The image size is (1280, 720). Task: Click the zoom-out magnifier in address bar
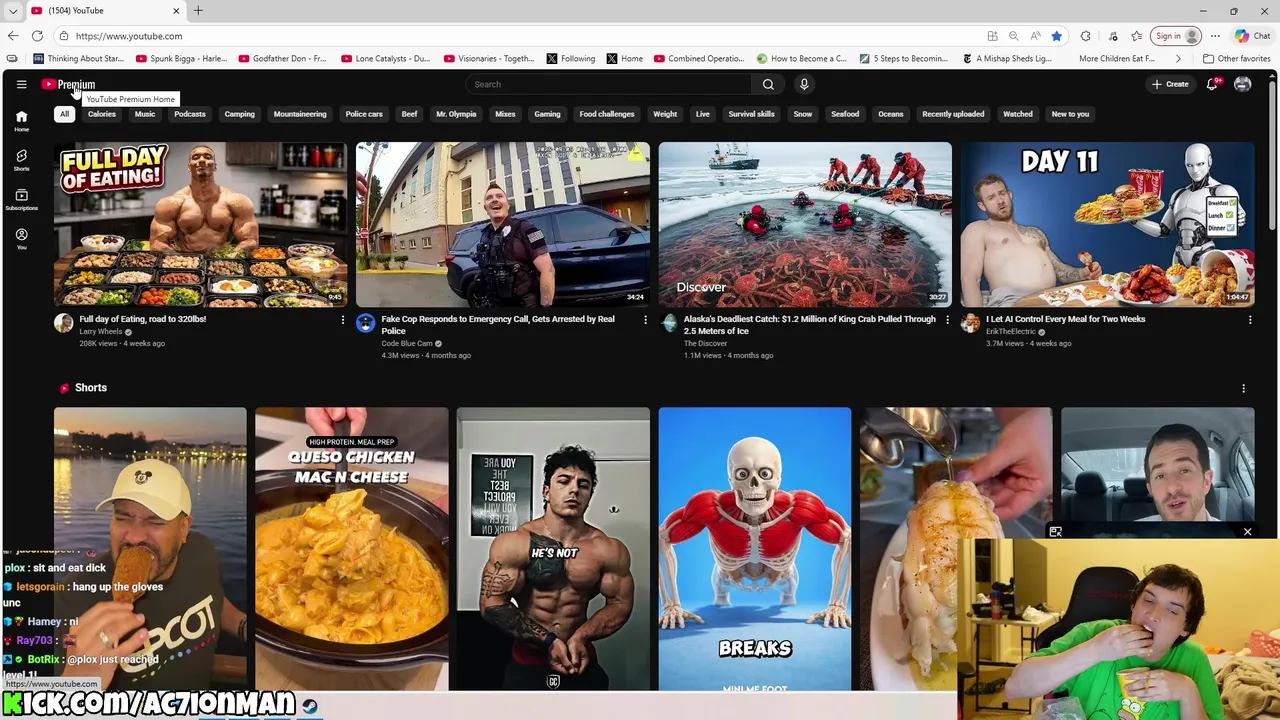pyautogui.click(x=1013, y=36)
